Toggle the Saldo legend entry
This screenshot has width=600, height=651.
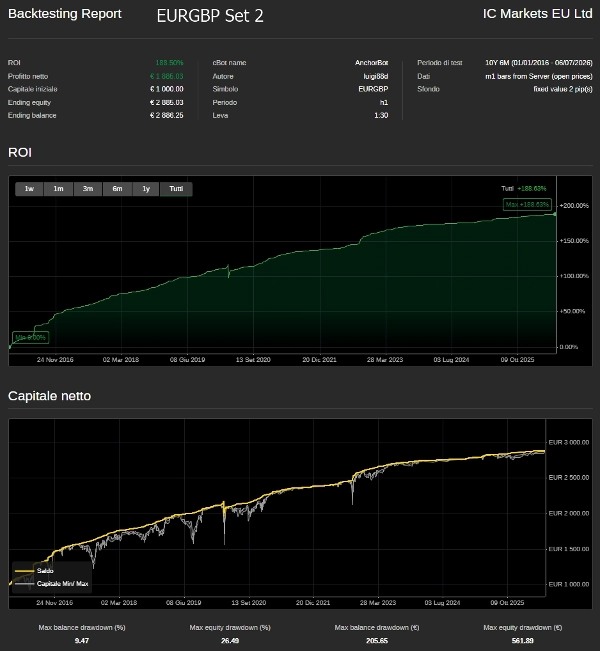(x=34, y=571)
